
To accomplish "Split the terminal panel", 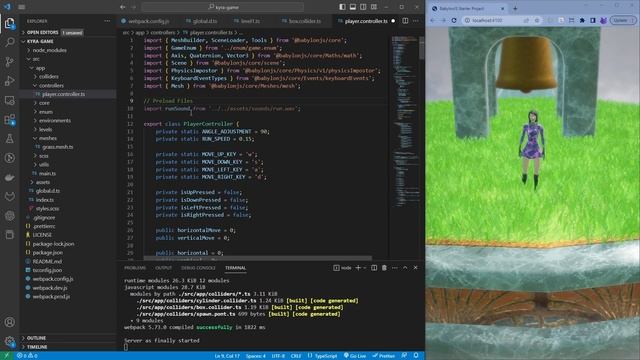I will [374, 268].
